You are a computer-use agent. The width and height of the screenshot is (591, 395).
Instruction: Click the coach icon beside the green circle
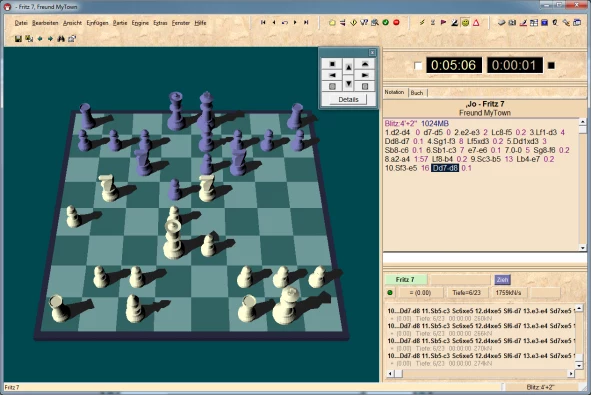tap(375, 23)
